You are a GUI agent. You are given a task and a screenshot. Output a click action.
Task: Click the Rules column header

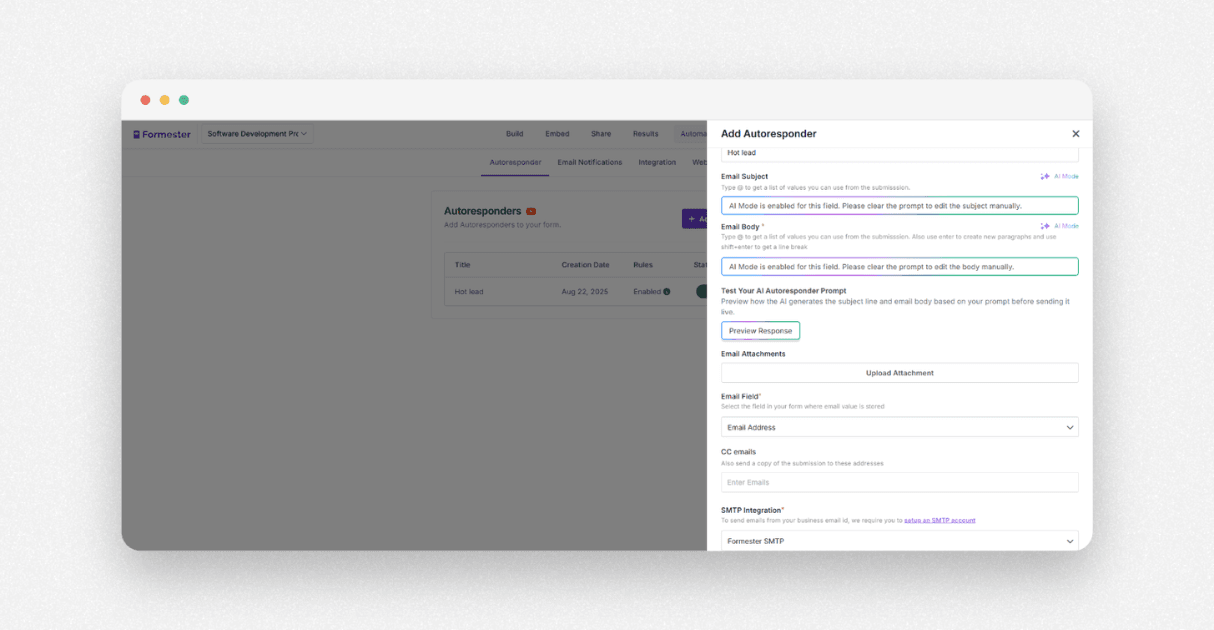click(x=643, y=265)
